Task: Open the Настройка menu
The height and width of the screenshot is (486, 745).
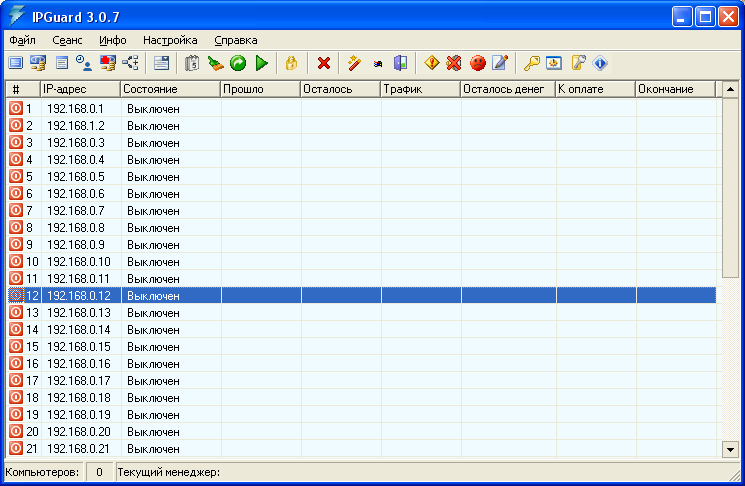Action: point(170,40)
